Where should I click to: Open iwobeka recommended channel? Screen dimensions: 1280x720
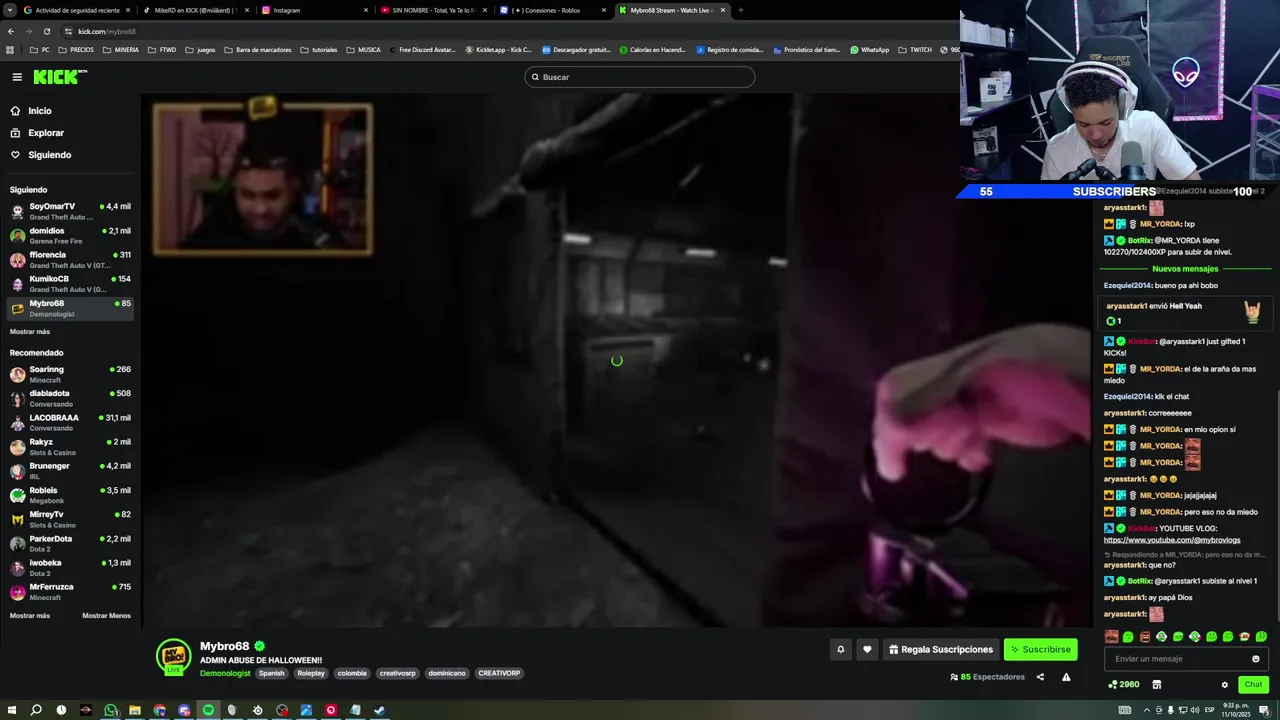point(70,567)
